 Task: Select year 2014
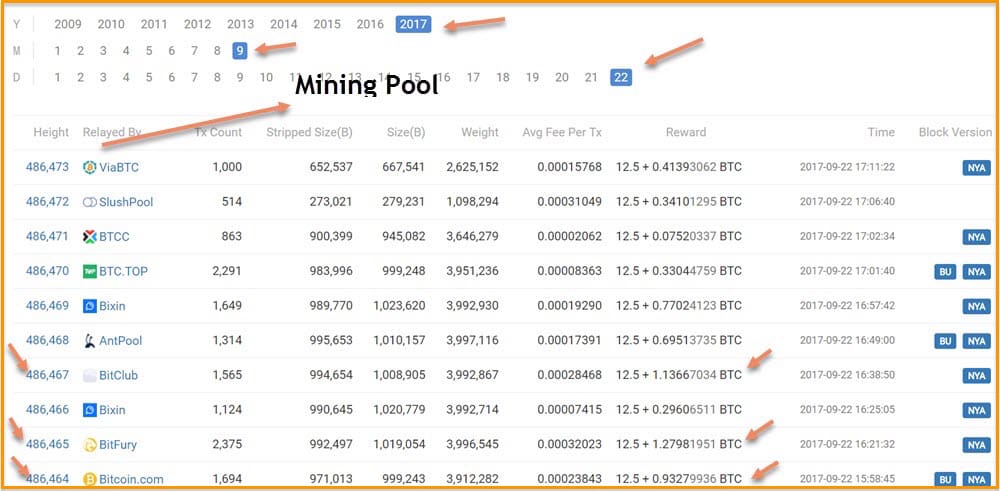(284, 24)
